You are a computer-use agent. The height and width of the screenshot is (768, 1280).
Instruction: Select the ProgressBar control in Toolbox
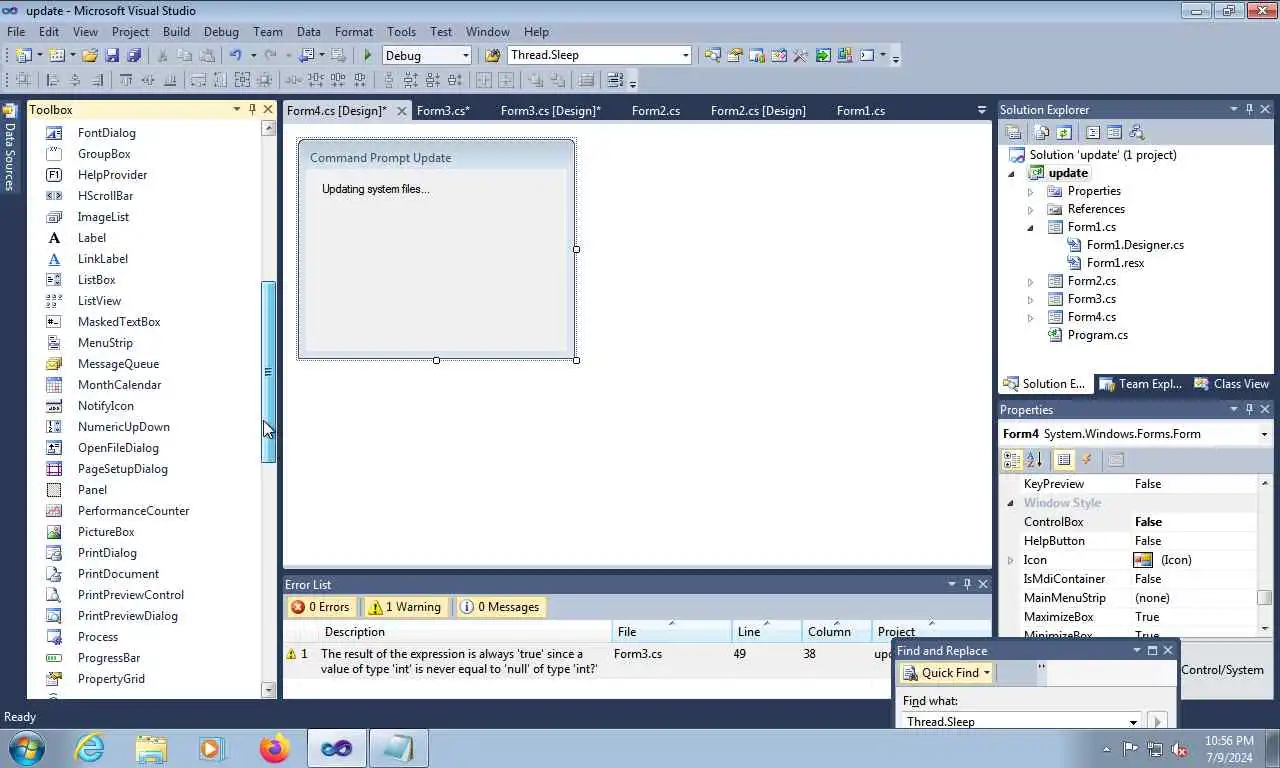(x=108, y=658)
